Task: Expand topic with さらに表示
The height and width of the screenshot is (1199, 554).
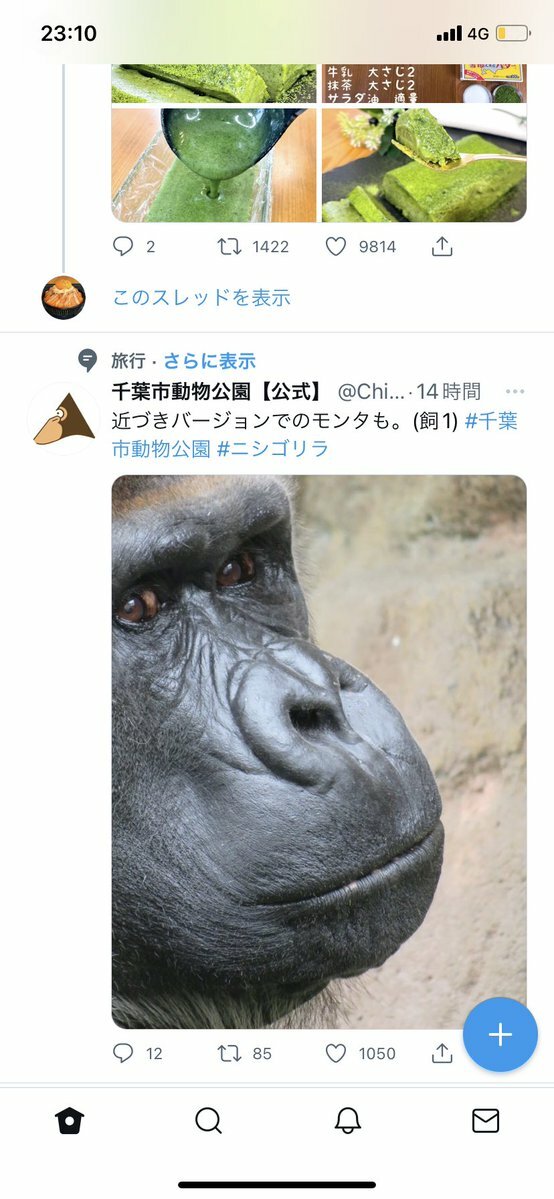Action: pyautogui.click(x=210, y=361)
